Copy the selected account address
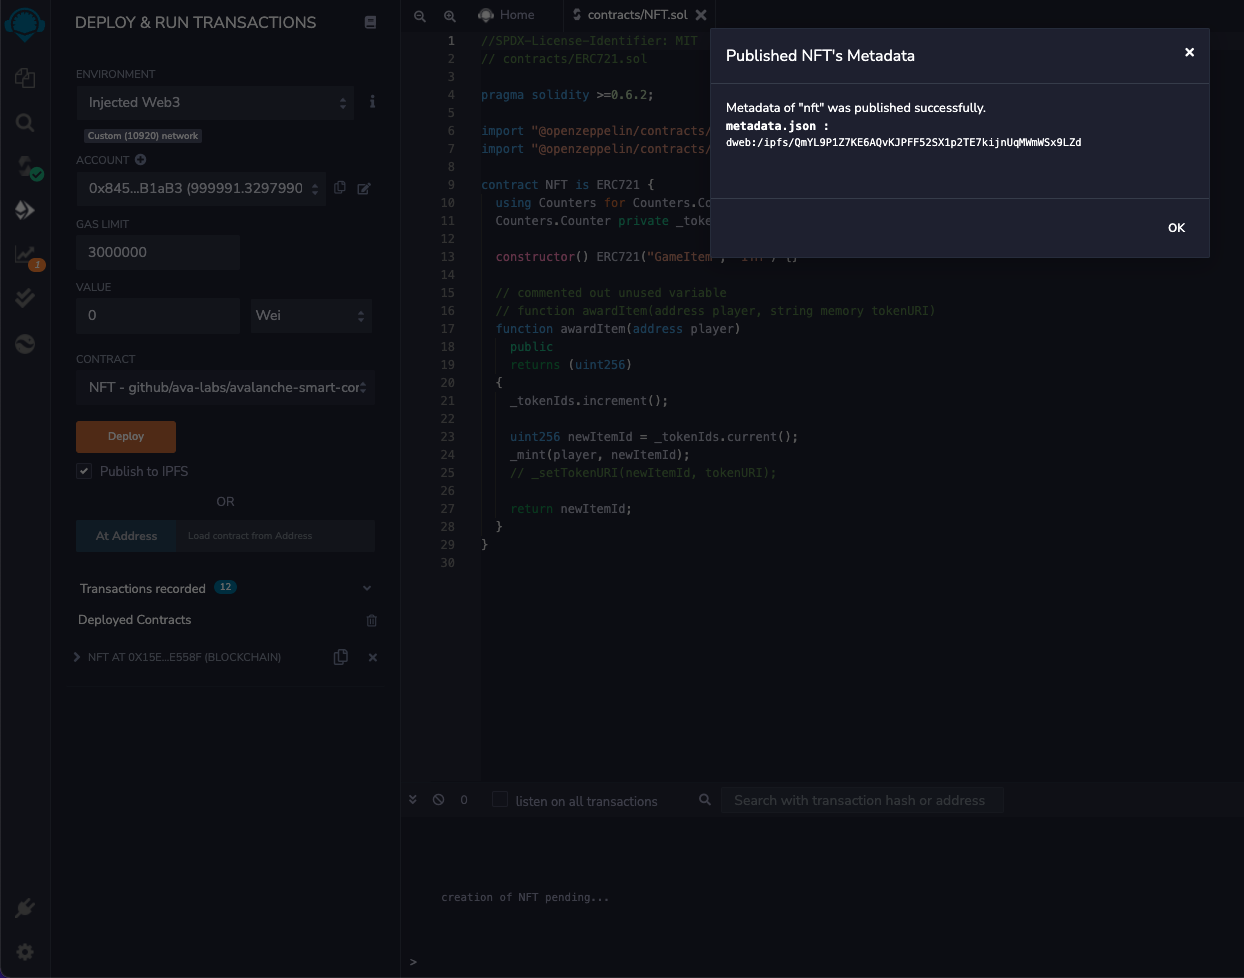1244x978 pixels. point(340,188)
